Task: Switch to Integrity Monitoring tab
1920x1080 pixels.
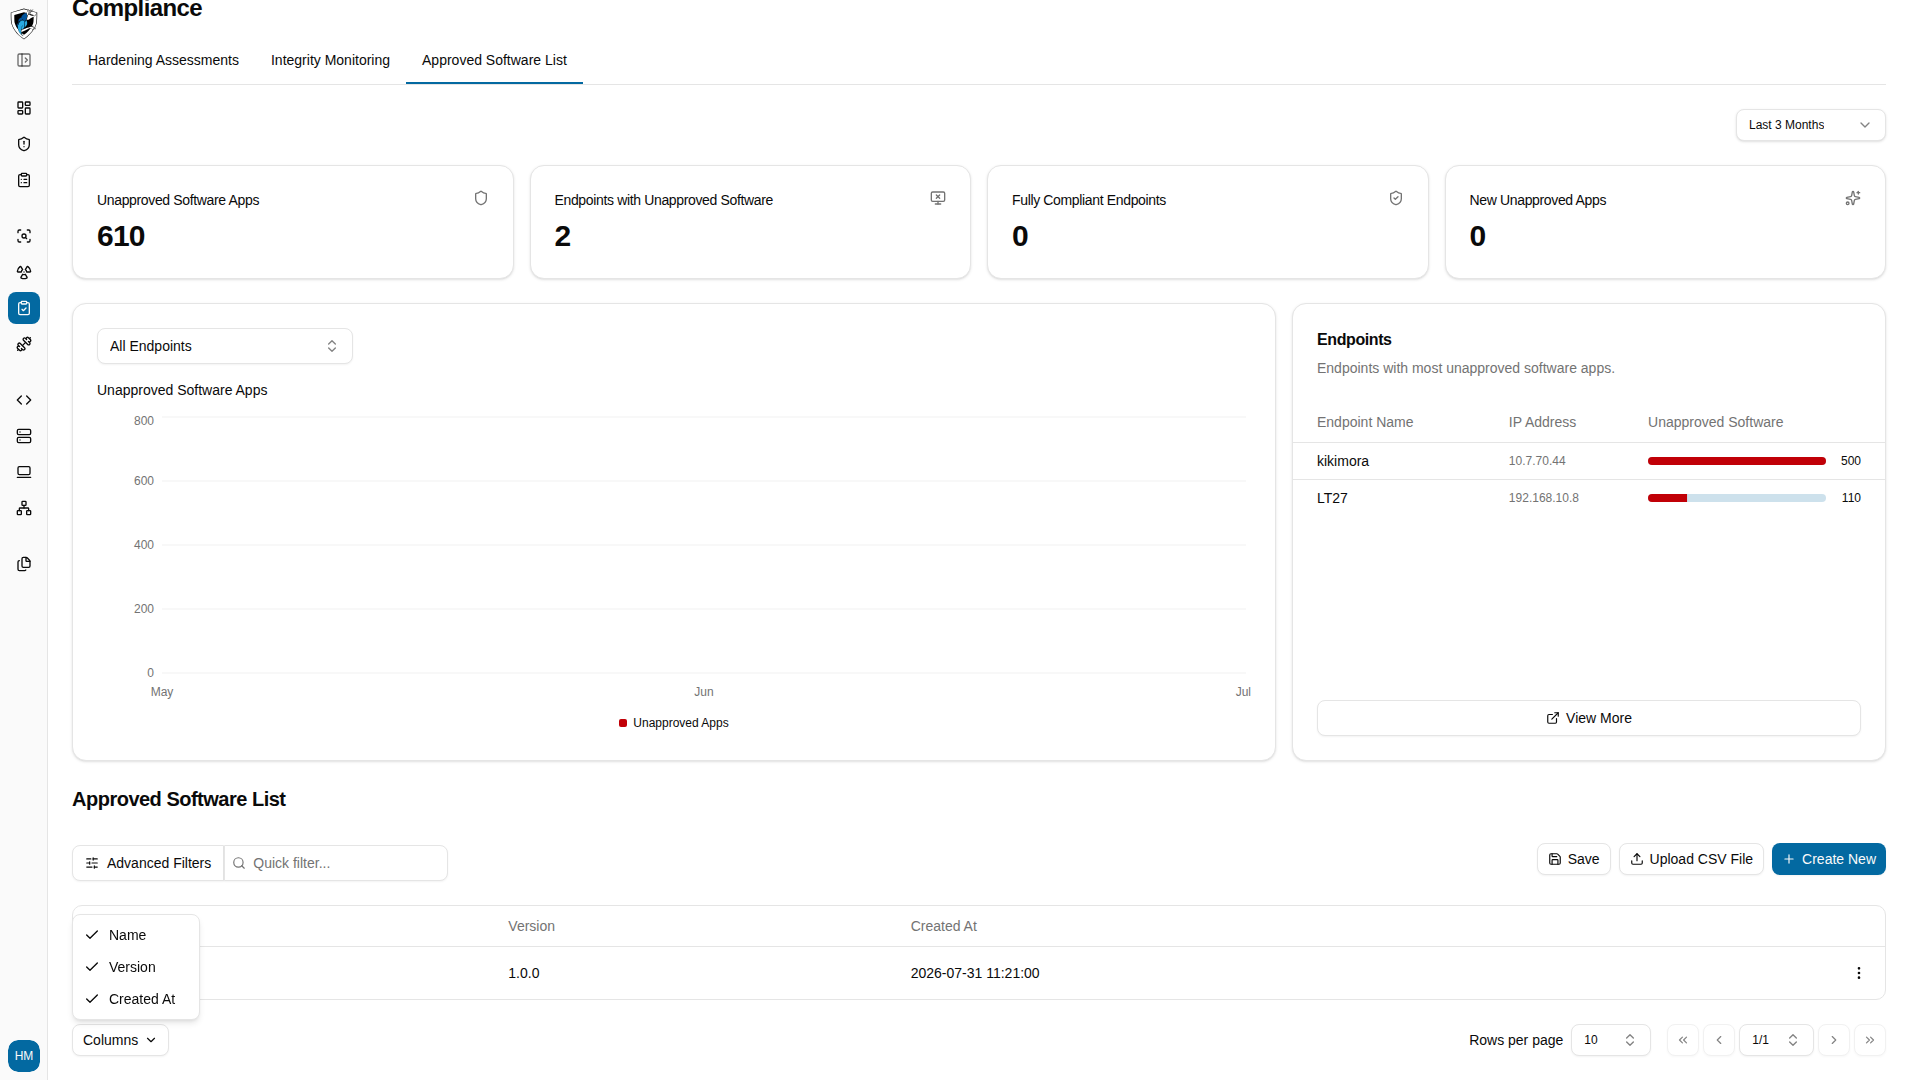Action: pos(330,60)
